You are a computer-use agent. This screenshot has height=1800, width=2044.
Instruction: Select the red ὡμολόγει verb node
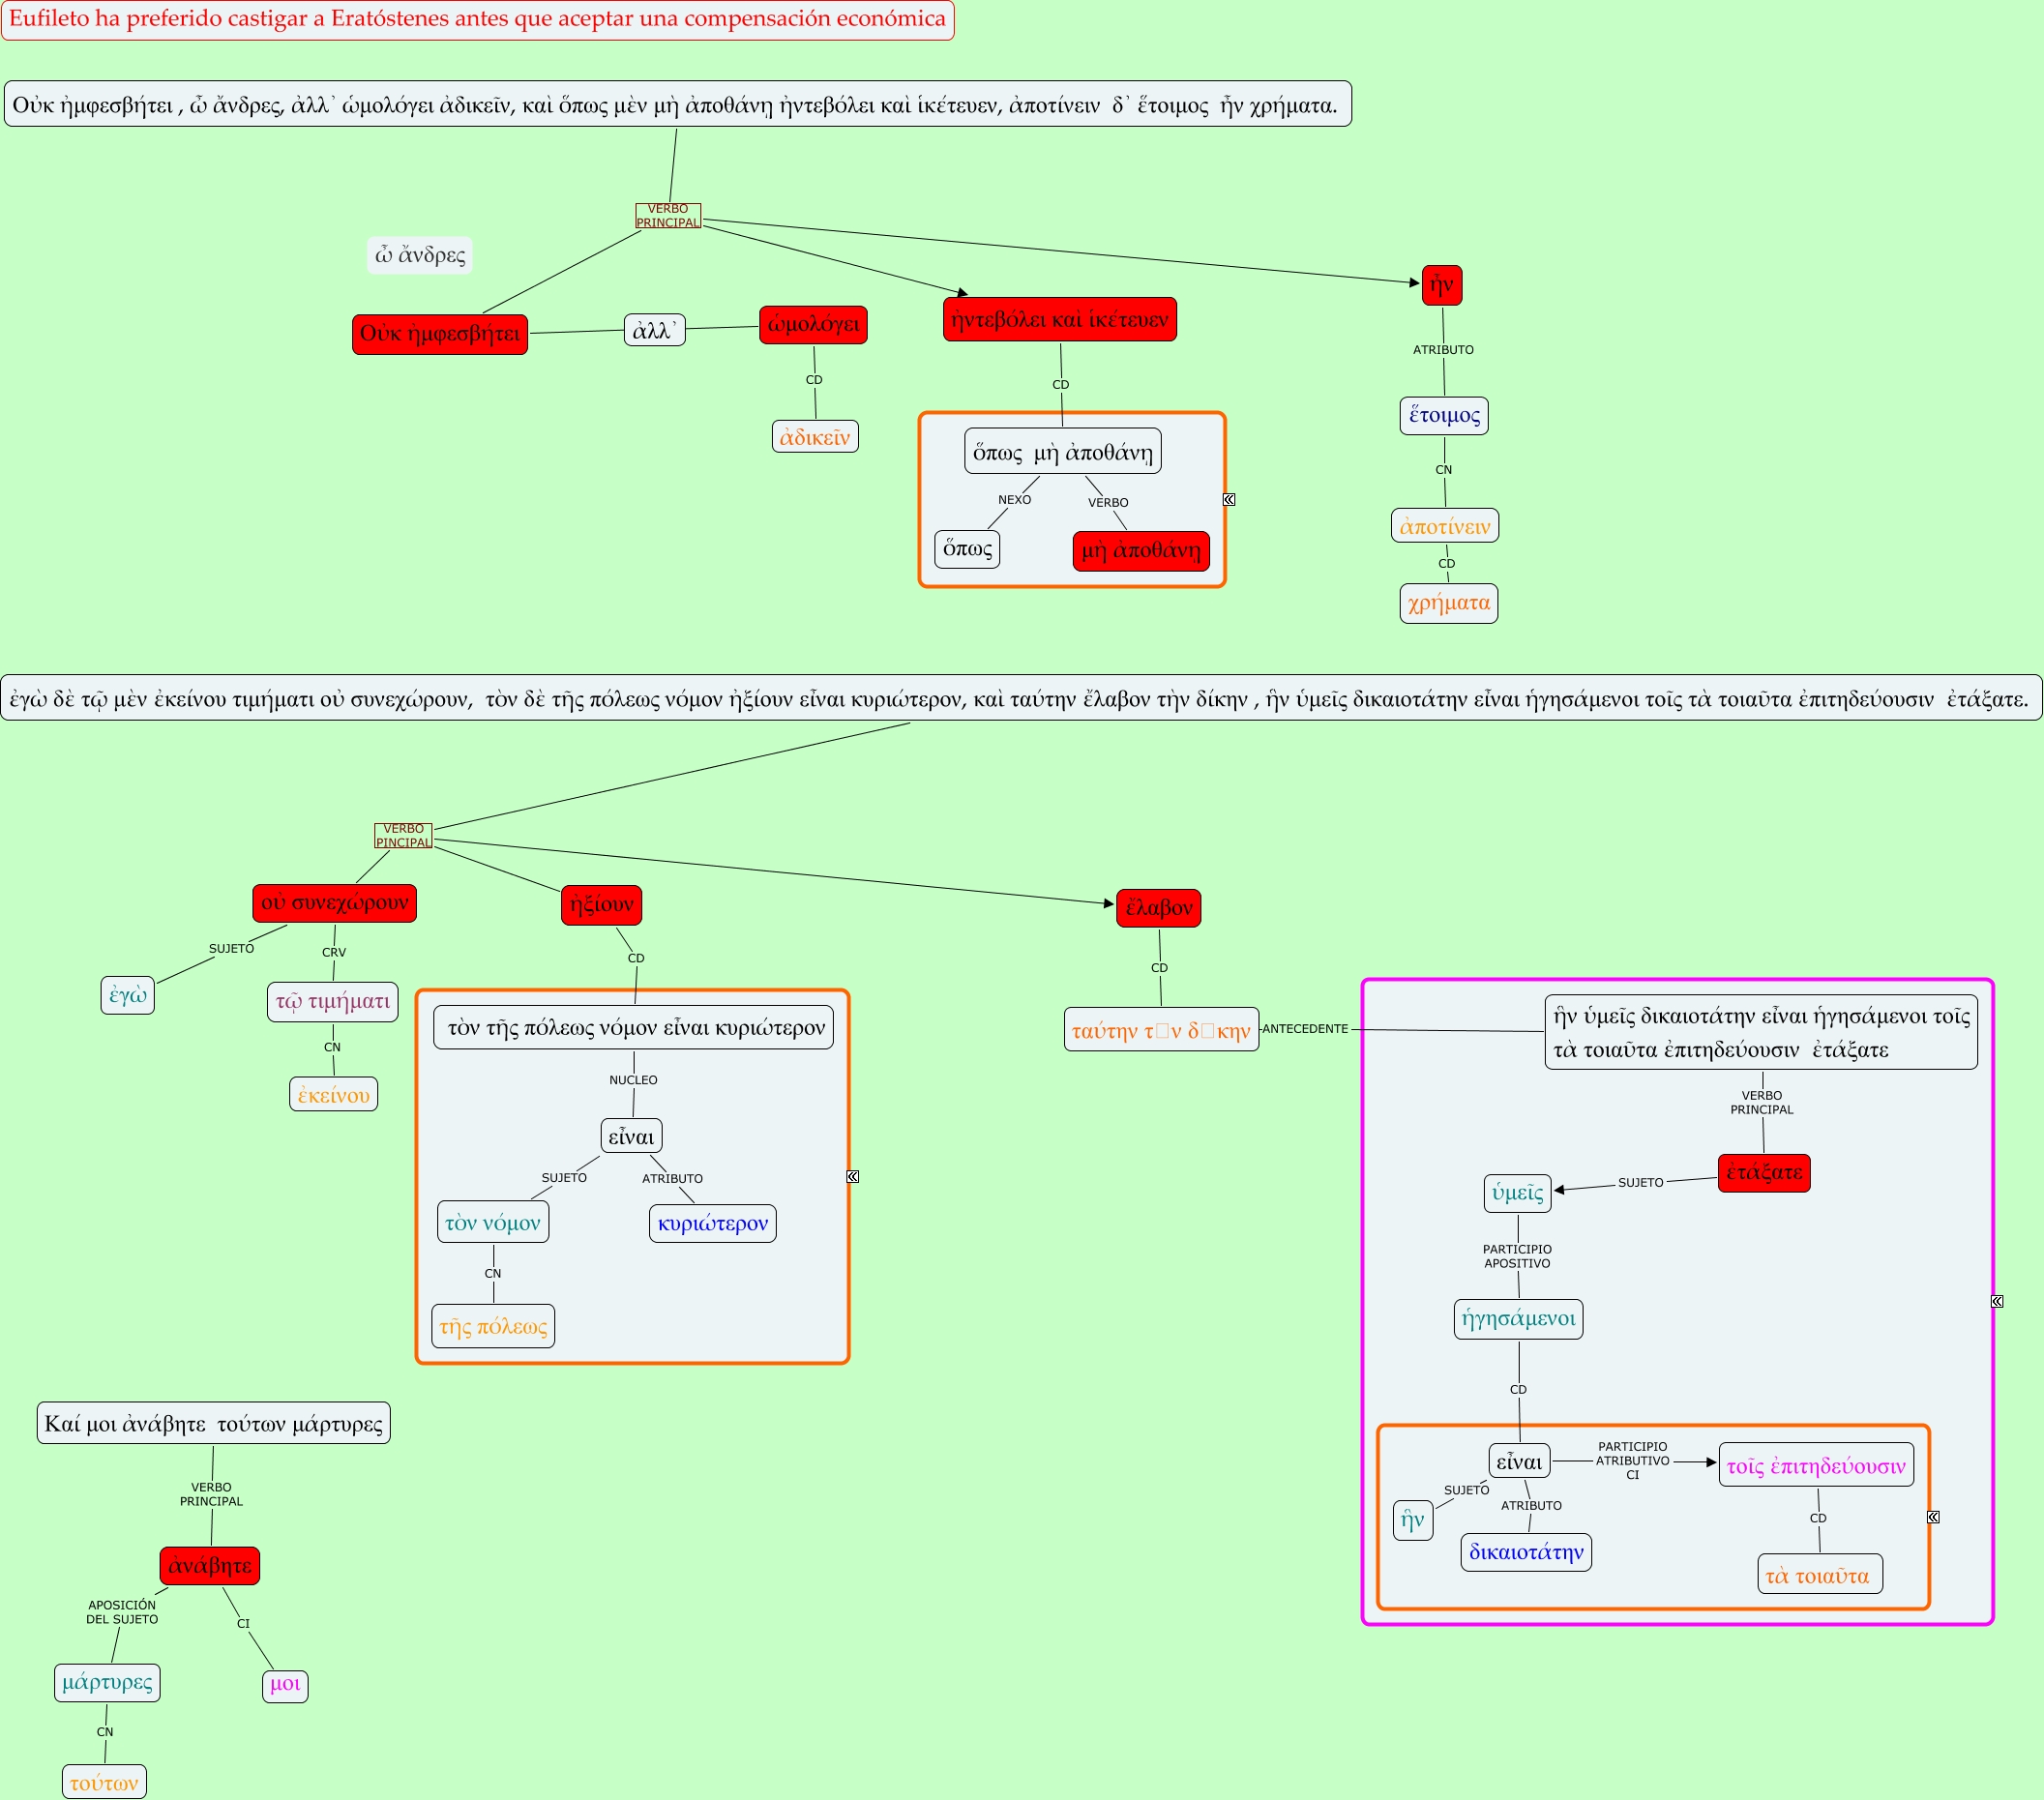(x=813, y=325)
